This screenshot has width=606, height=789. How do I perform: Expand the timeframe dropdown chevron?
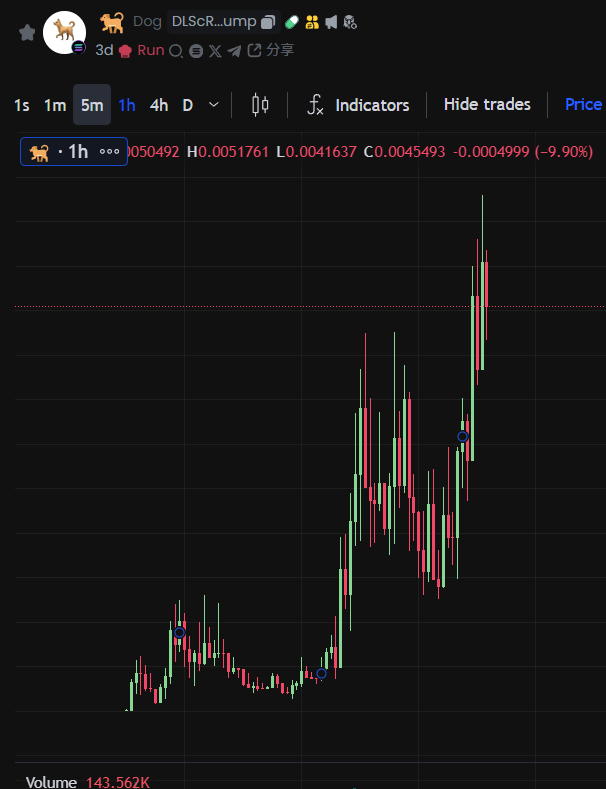[x=214, y=105]
